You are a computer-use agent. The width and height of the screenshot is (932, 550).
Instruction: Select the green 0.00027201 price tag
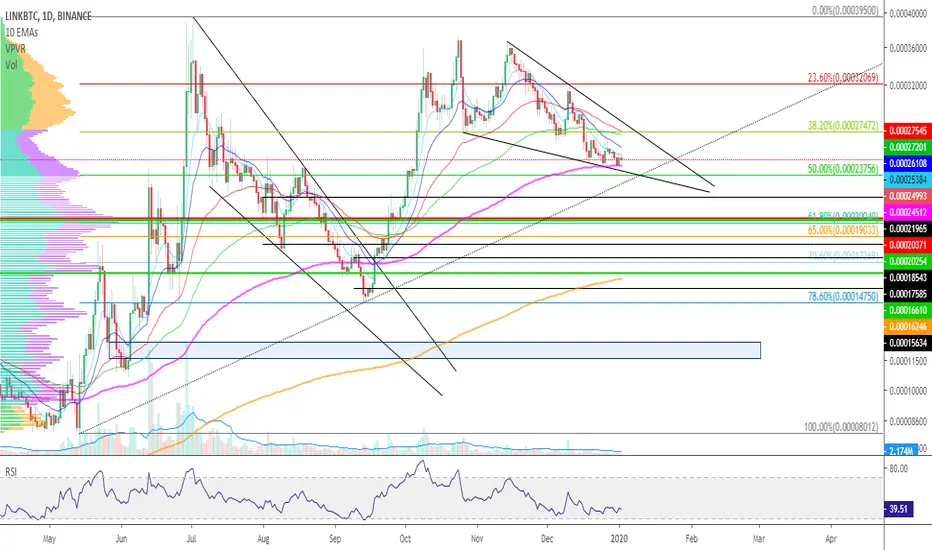(x=908, y=147)
